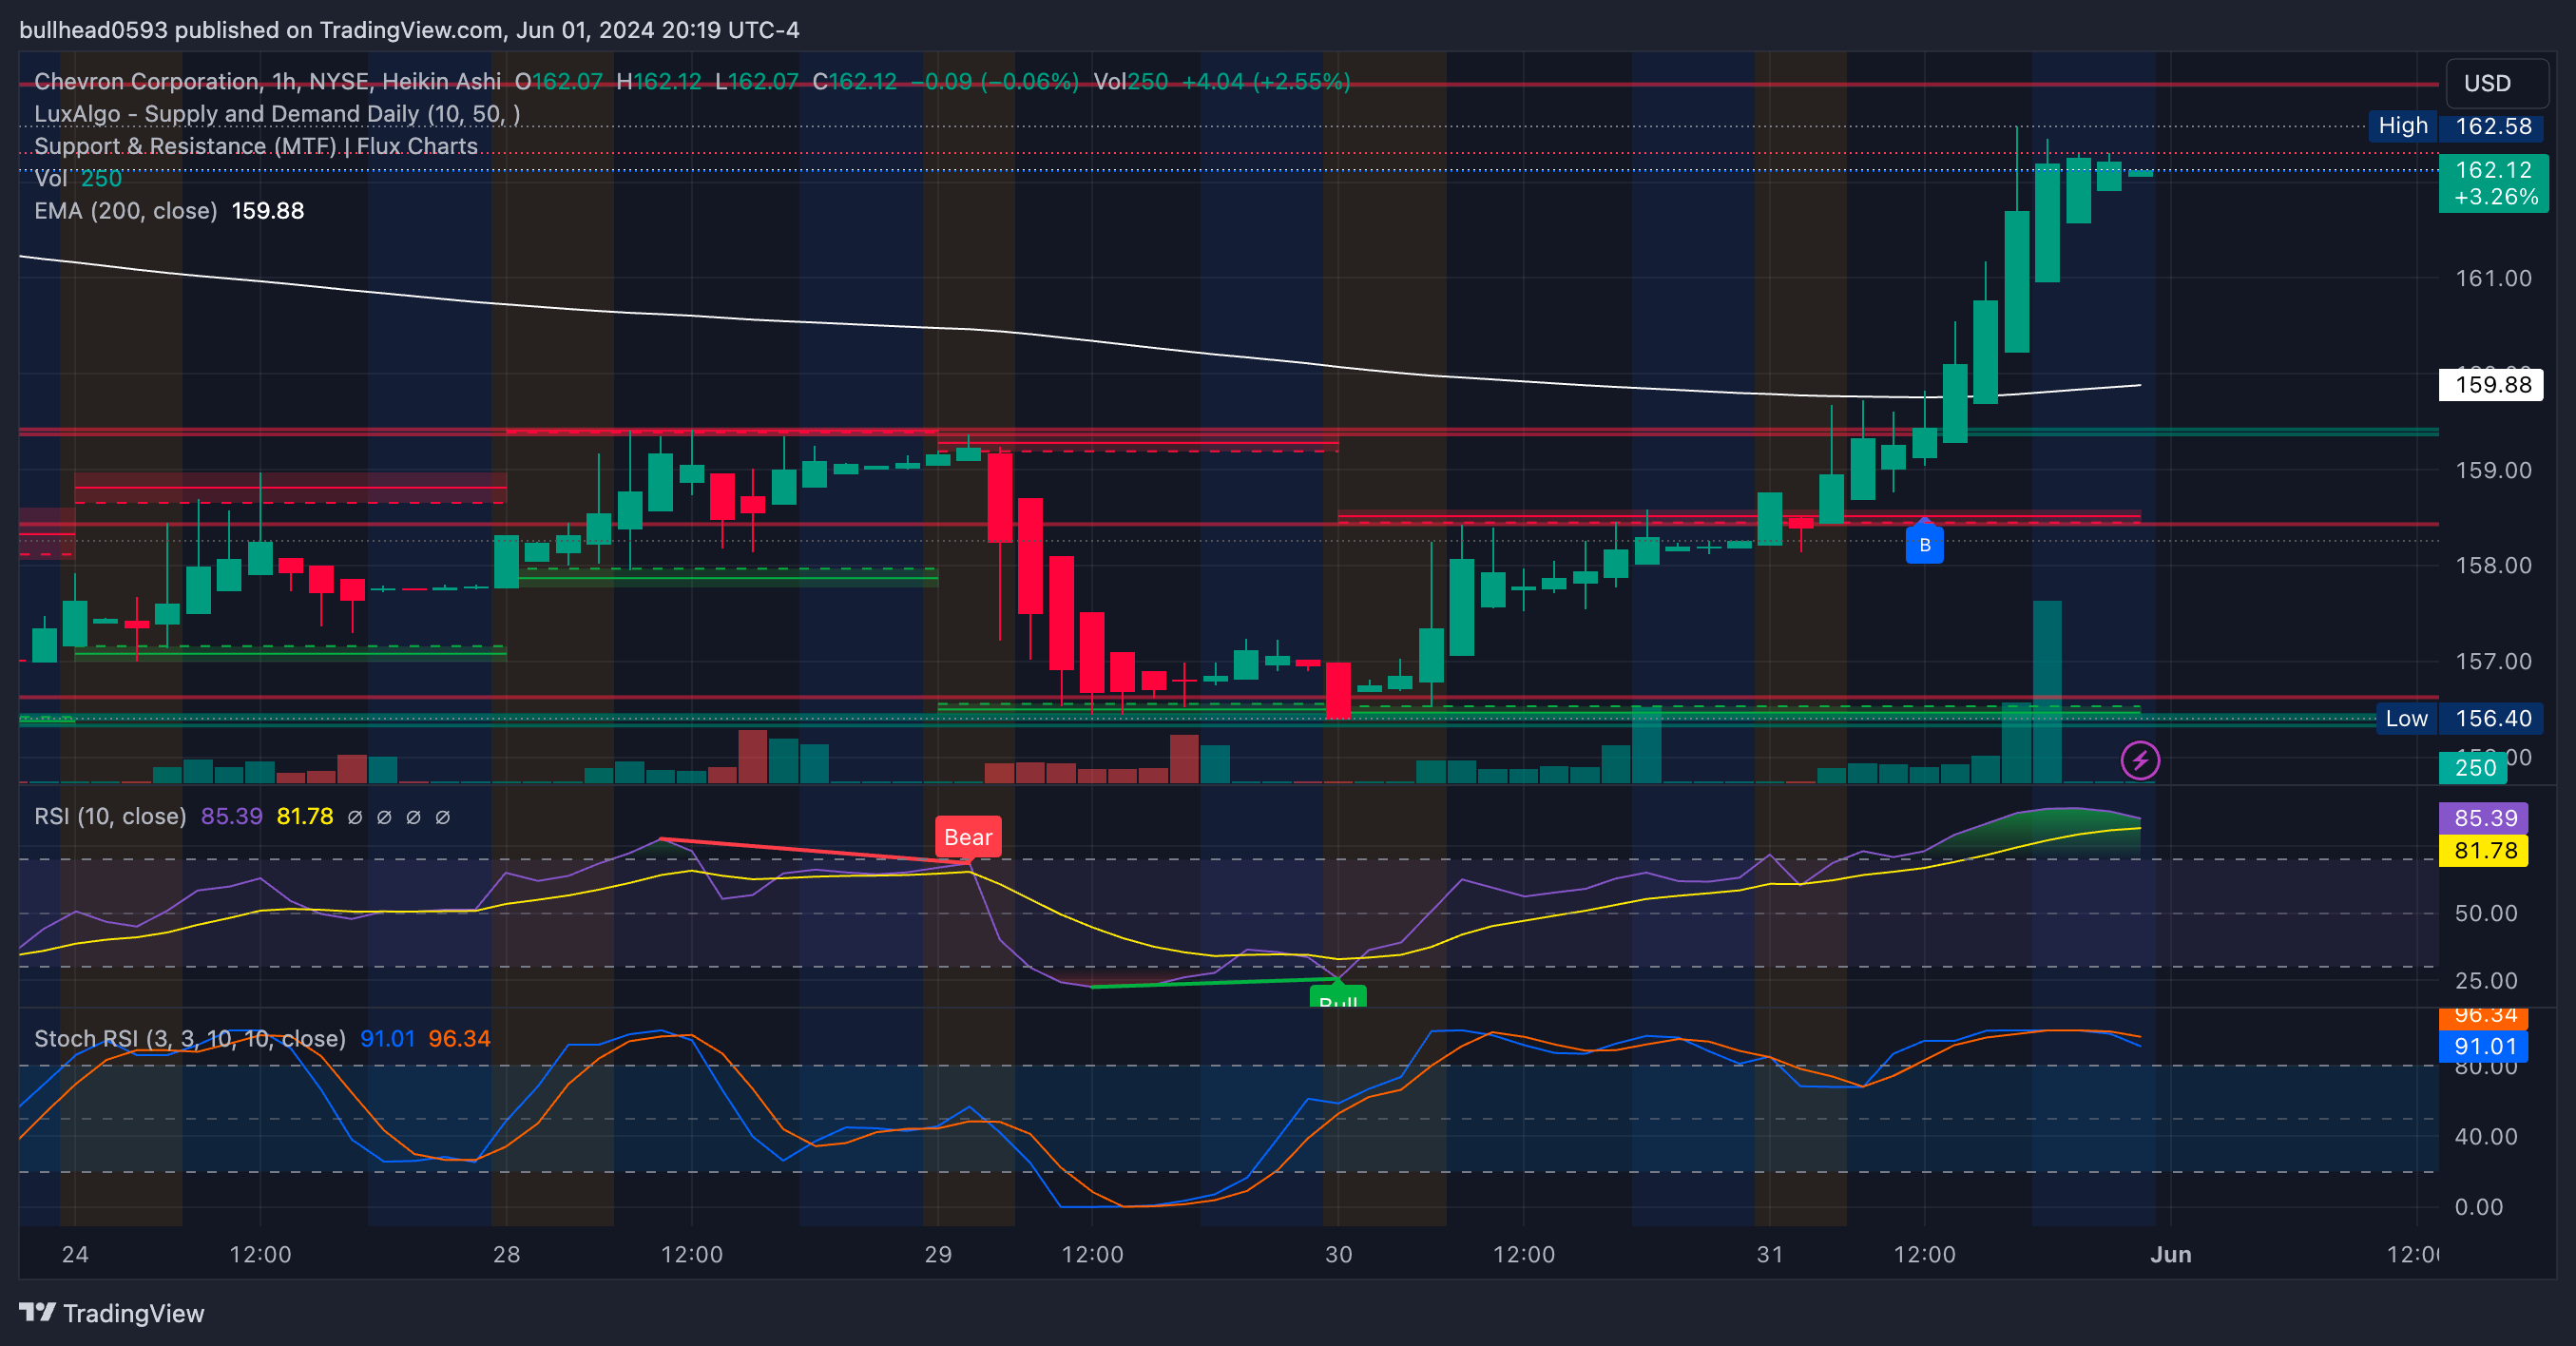Image resolution: width=2576 pixels, height=1346 pixels.
Task: Click the 50.00 RSI axis level
Action: tap(2485, 913)
